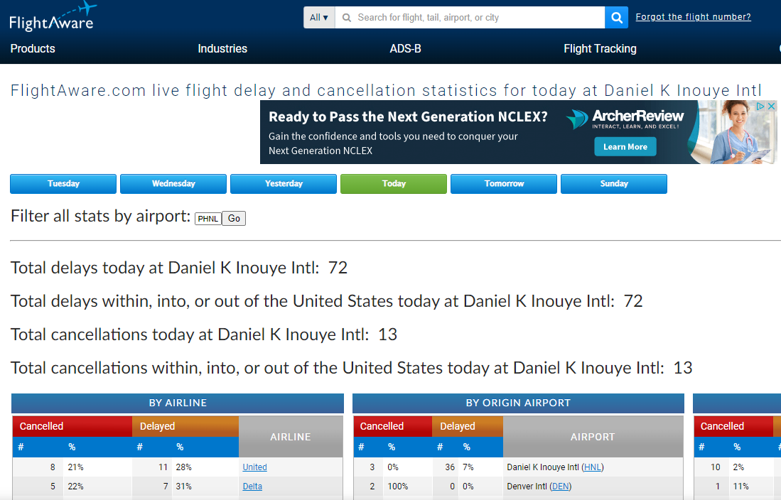Viewport: 781px width, 500px height.
Task: Select the Tuesday day button
Action: click(x=63, y=184)
